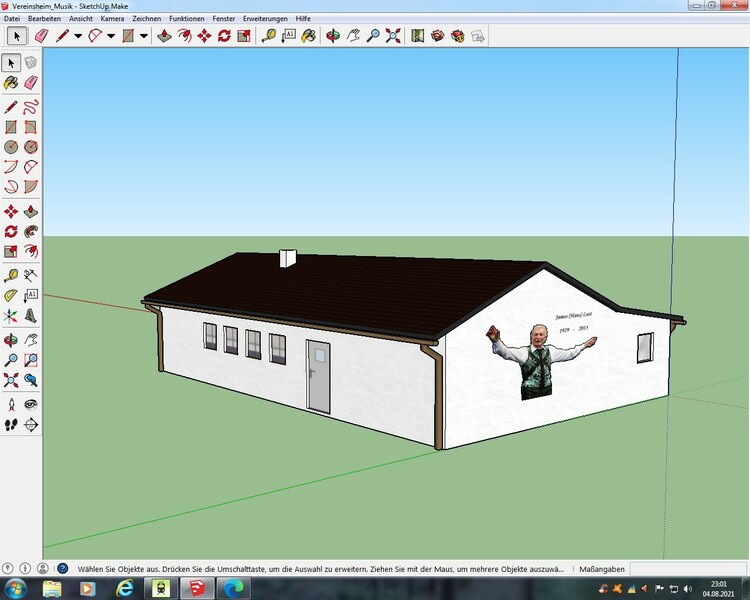Choose Paint Bucket tool in top toolbar
The image size is (750, 600).
309,36
